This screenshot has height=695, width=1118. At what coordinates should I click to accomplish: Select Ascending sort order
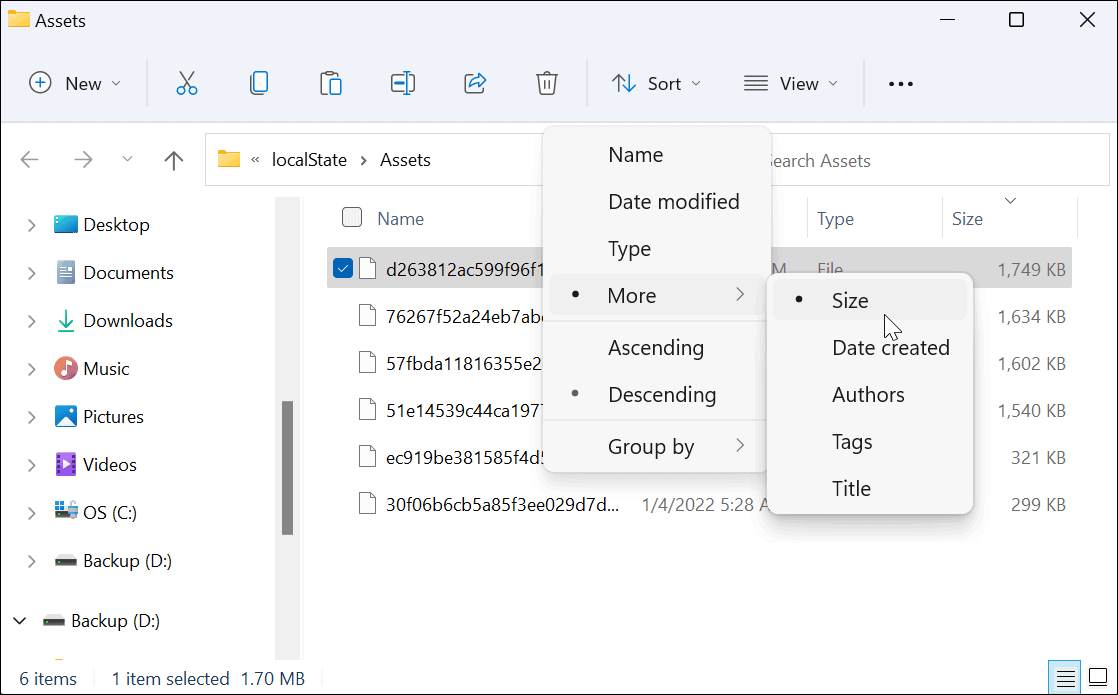(656, 347)
